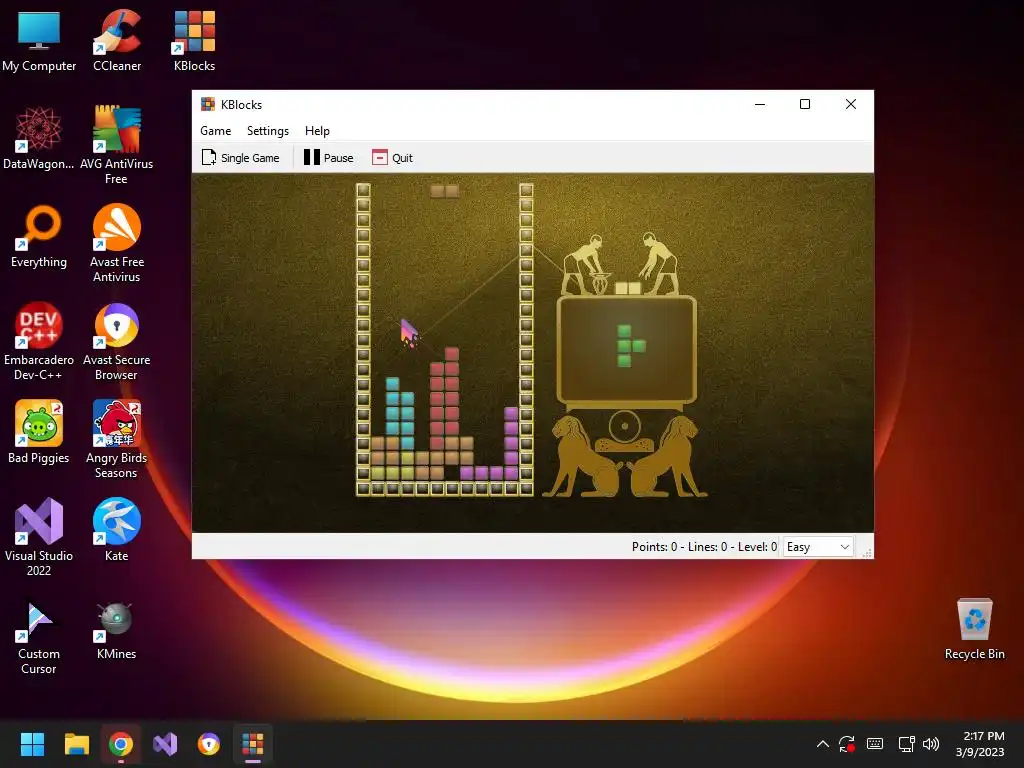Click the sync tray icon with red dot
The width and height of the screenshot is (1024, 768).
(847, 744)
